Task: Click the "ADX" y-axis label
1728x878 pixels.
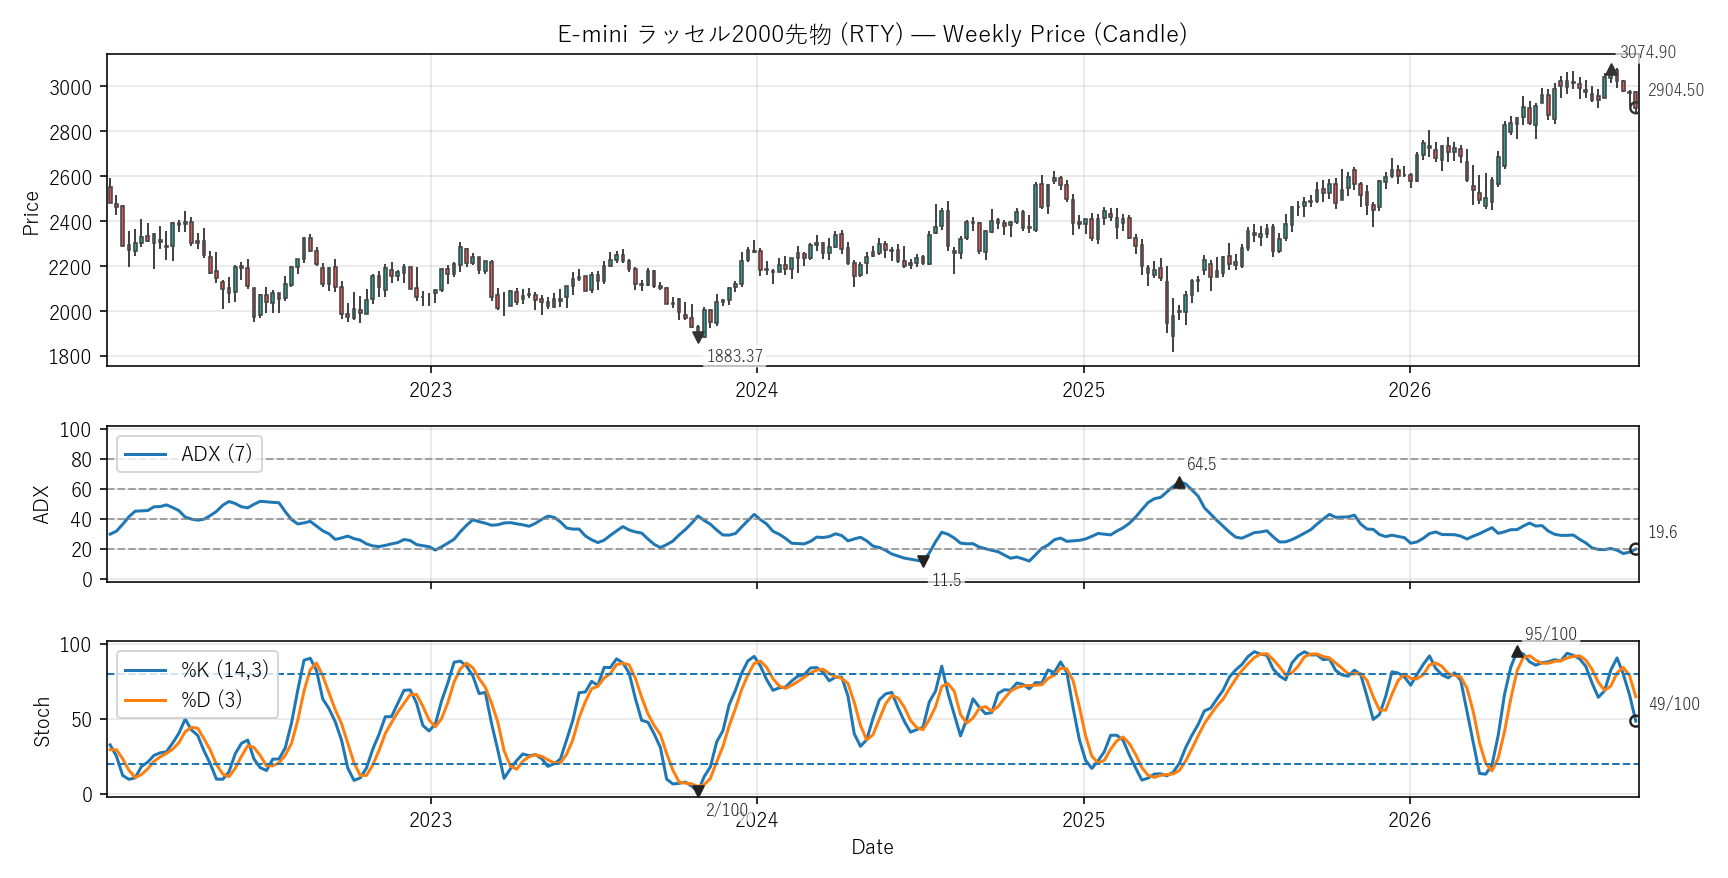Action: (x=41, y=504)
